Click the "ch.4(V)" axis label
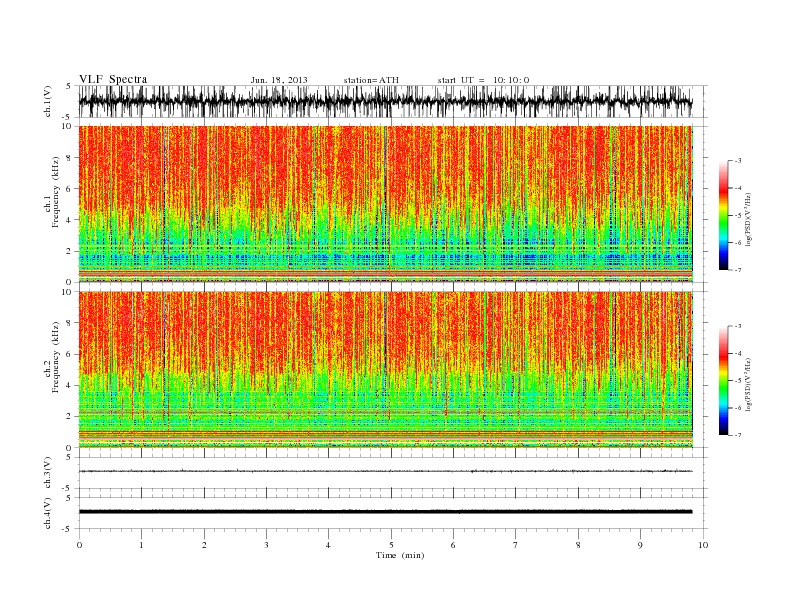 48,513
